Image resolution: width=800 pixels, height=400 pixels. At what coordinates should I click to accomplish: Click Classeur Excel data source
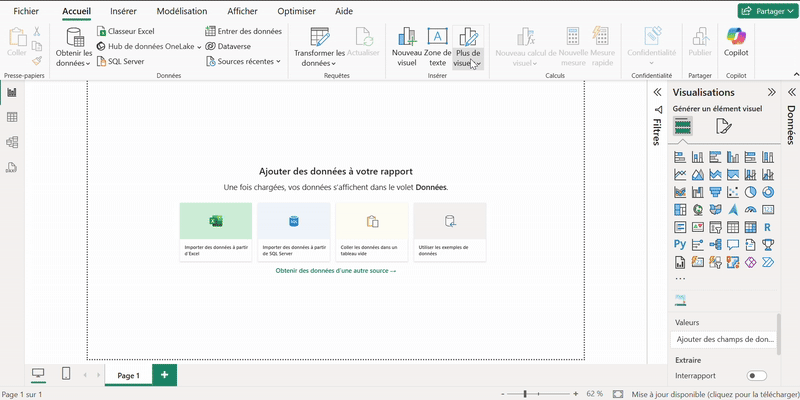(126, 31)
